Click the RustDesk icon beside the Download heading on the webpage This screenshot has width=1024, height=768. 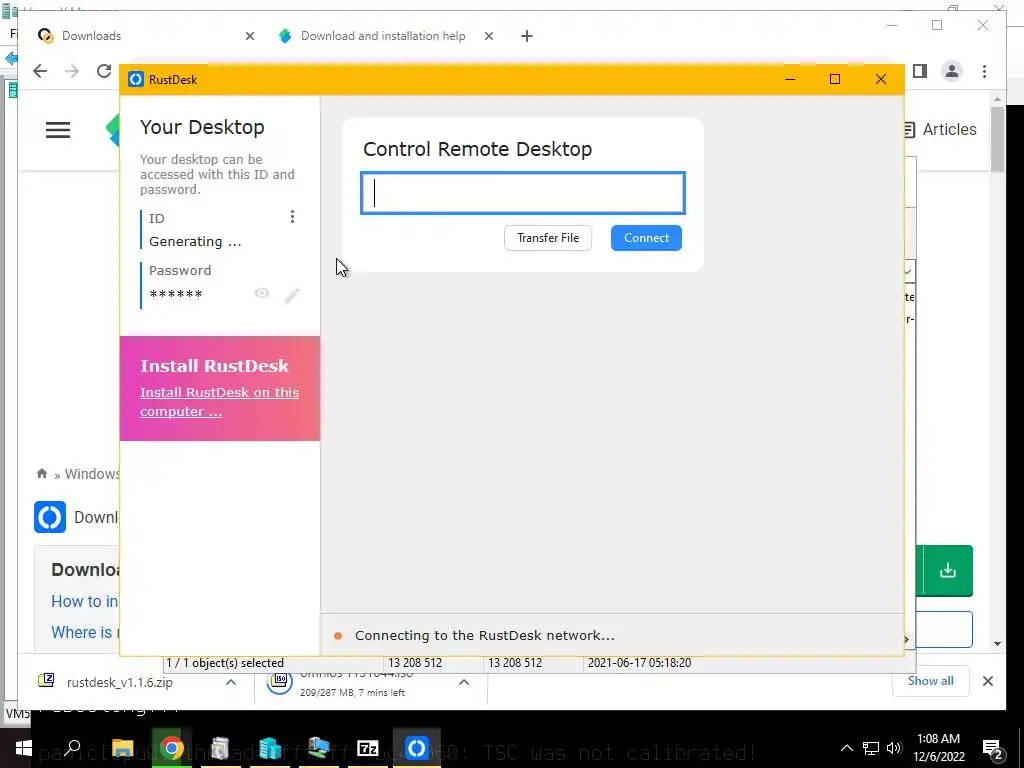(x=50, y=517)
